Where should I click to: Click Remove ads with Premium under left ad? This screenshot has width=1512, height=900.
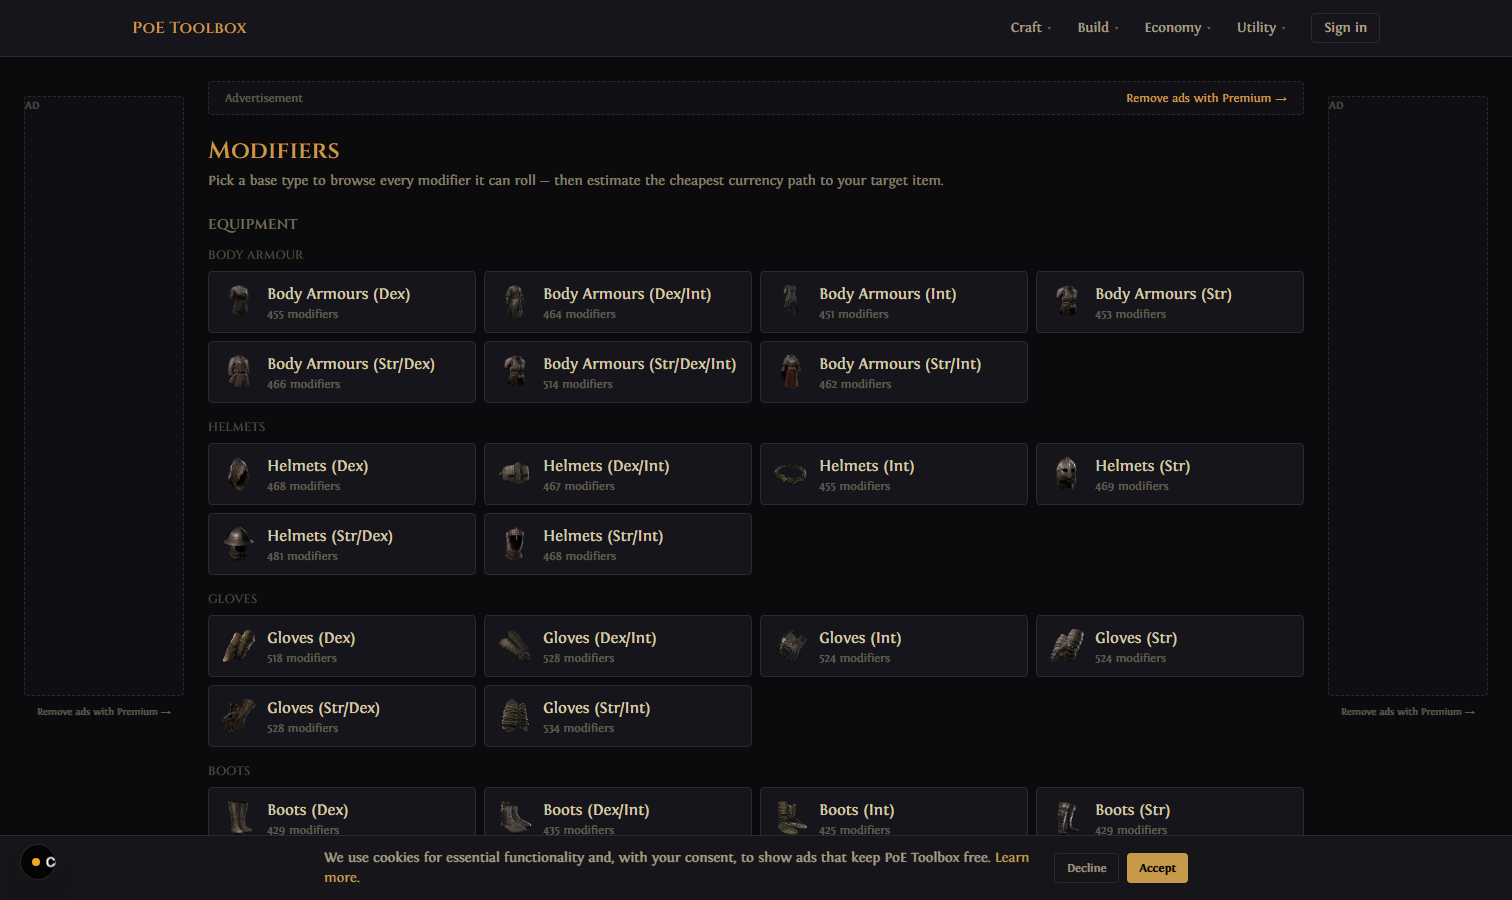(x=104, y=712)
